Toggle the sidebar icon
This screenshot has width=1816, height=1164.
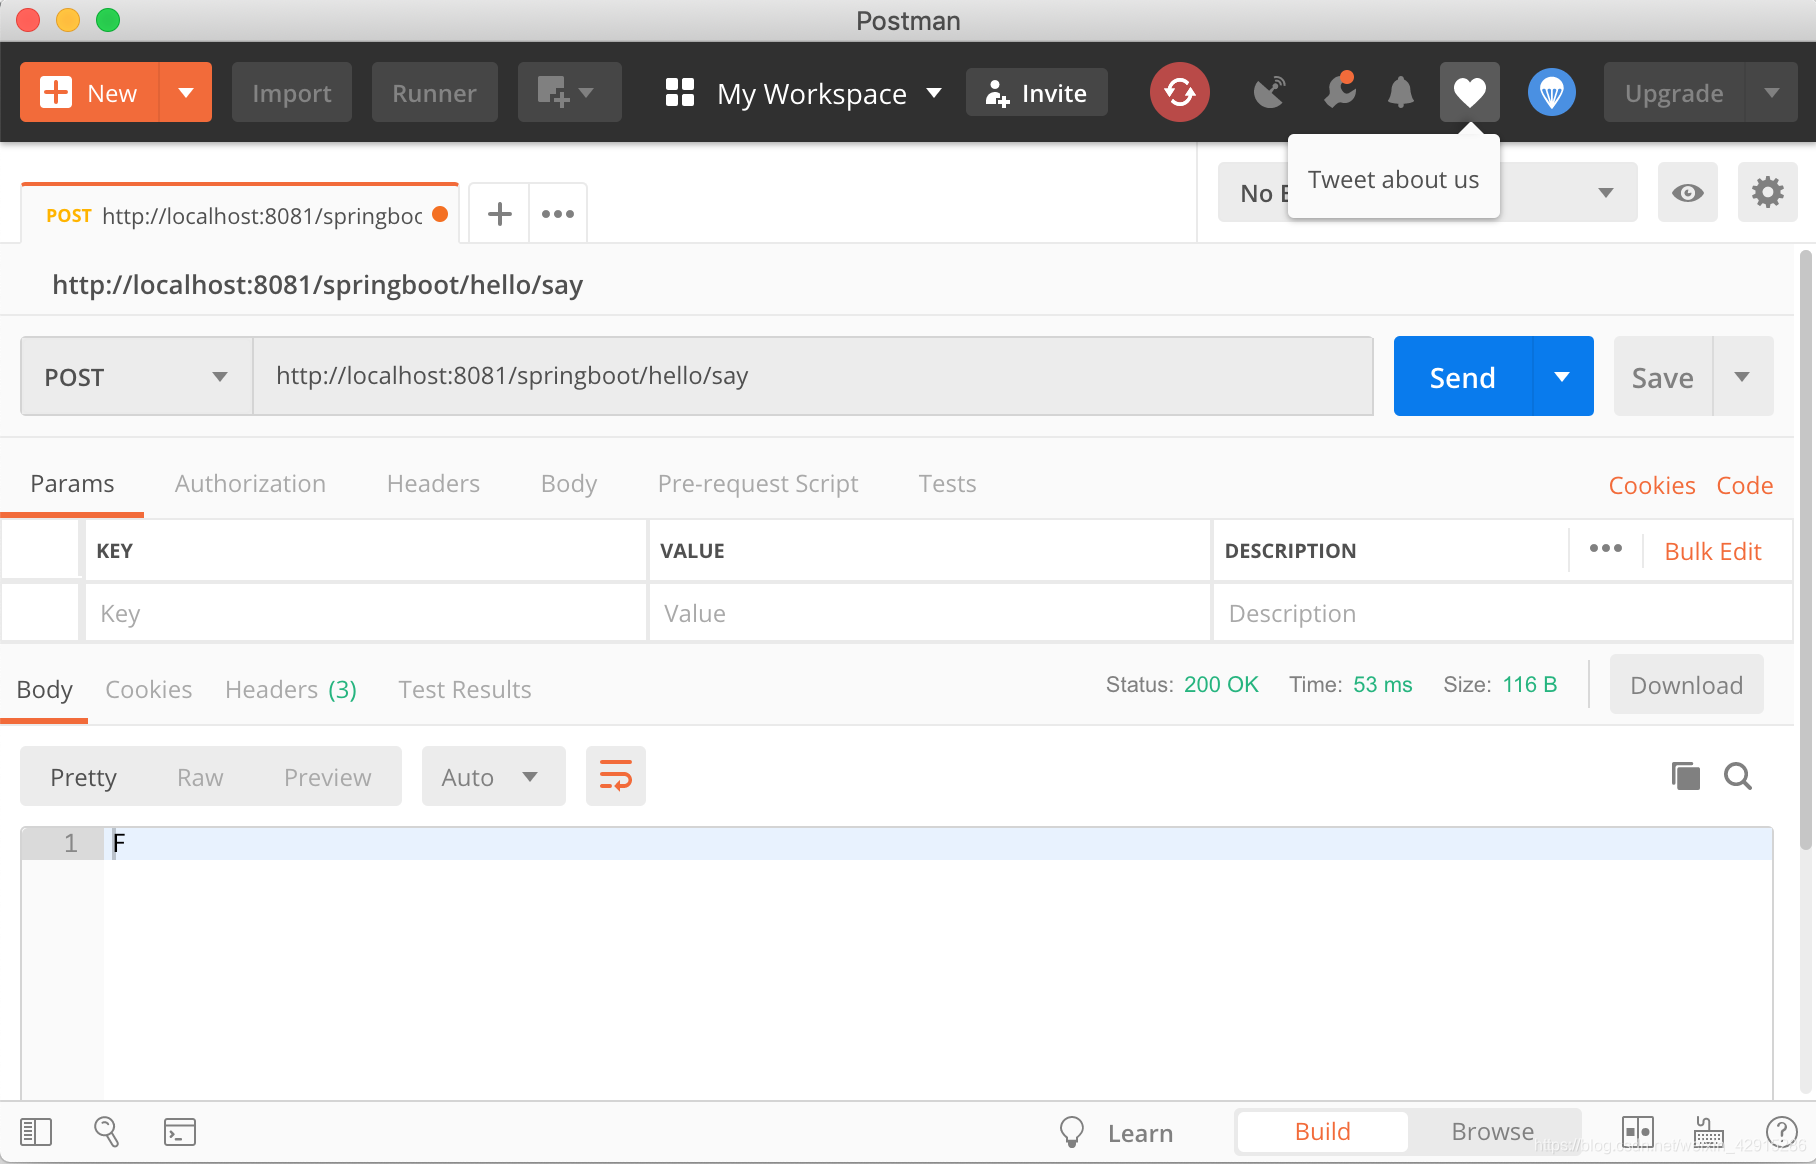click(36, 1132)
